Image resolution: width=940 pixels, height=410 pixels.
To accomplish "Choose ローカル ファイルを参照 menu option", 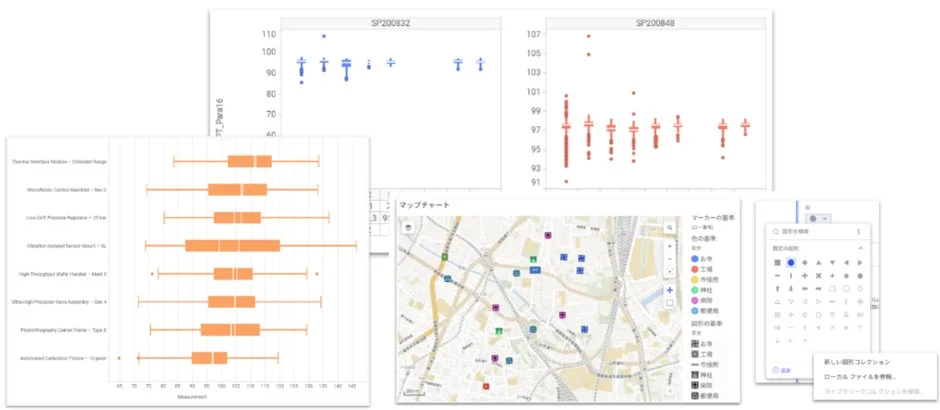I will click(856, 376).
